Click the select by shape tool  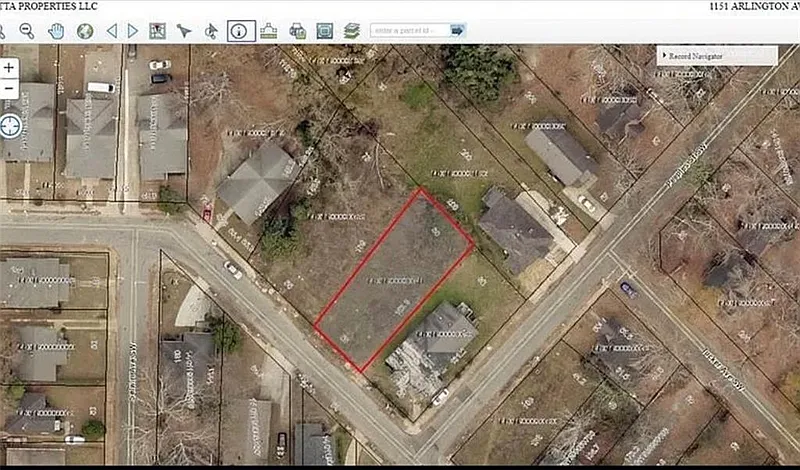[211, 31]
